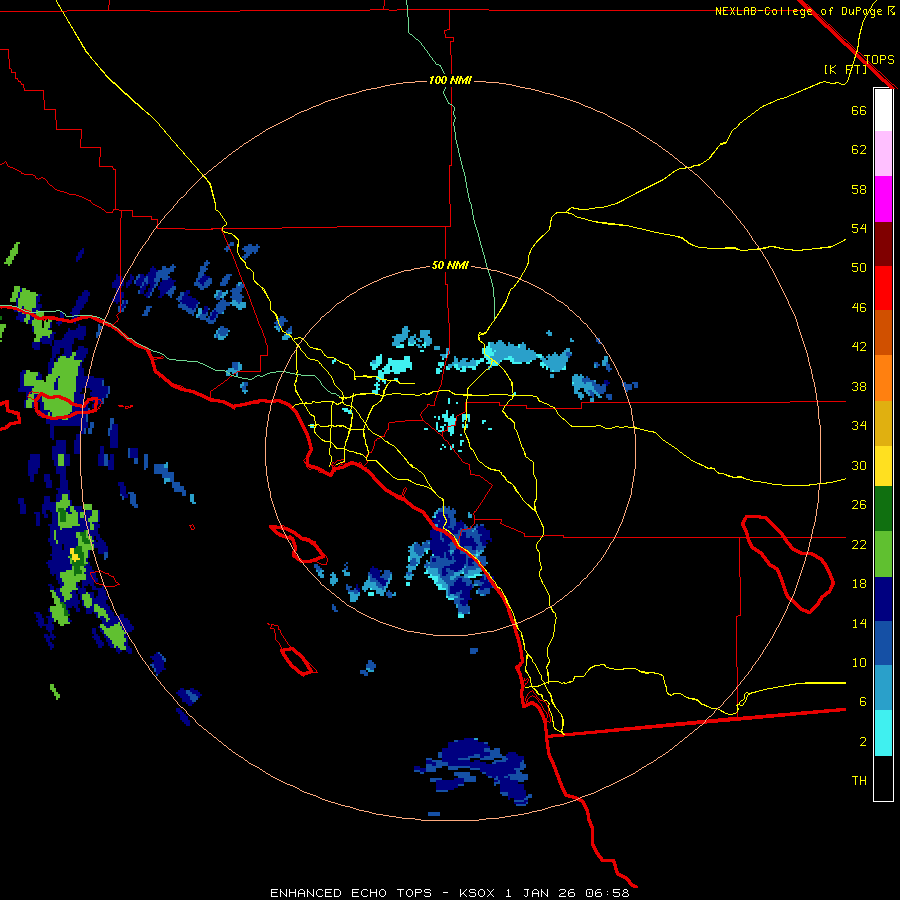Click the yellow legend swatch
900x900 pixels.
click(x=883, y=466)
